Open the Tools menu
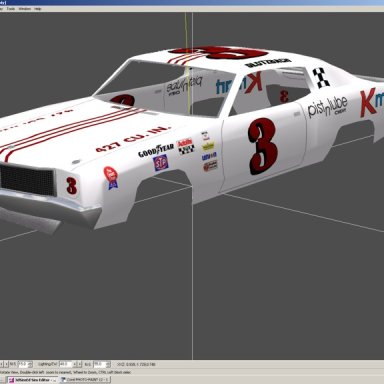Viewport: 384px width, 384px height. pyautogui.click(x=11, y=9)
